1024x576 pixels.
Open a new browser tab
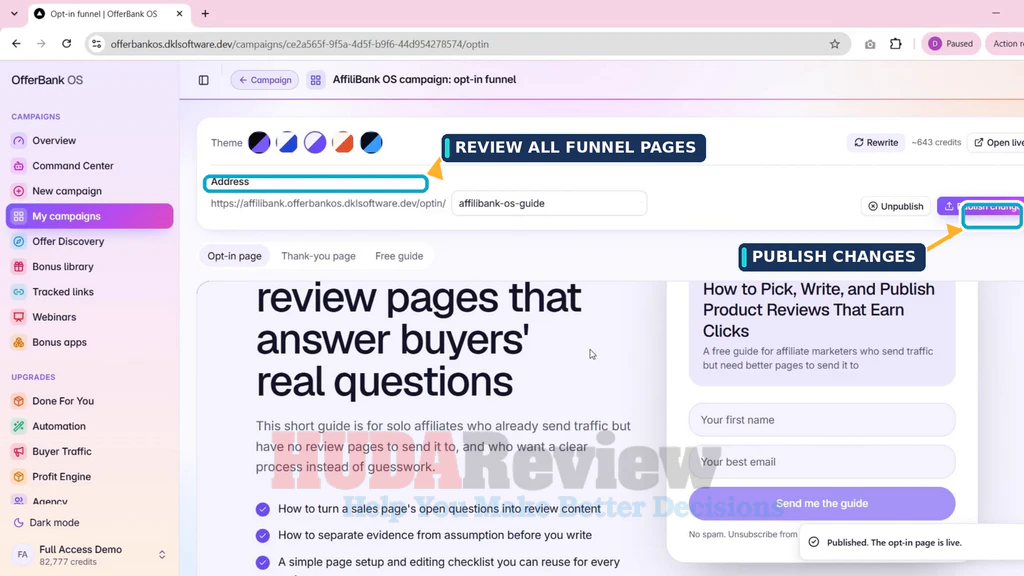pyautogui.click(x=205, y=14)
